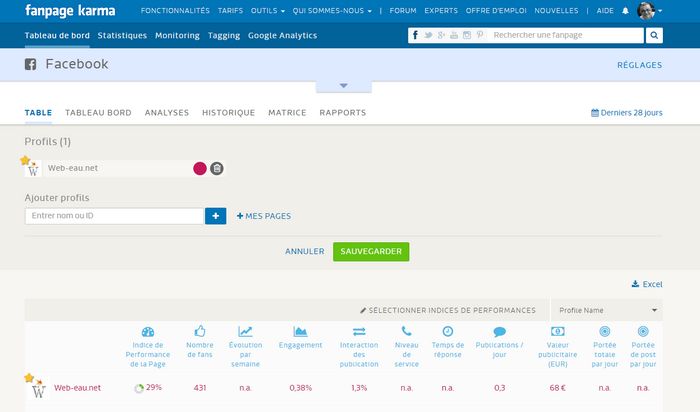The height and width of the screenshot is (412, 700).
Task: Go to Tableau de bord
Action: pyautogui.click(x=57, y=35)
